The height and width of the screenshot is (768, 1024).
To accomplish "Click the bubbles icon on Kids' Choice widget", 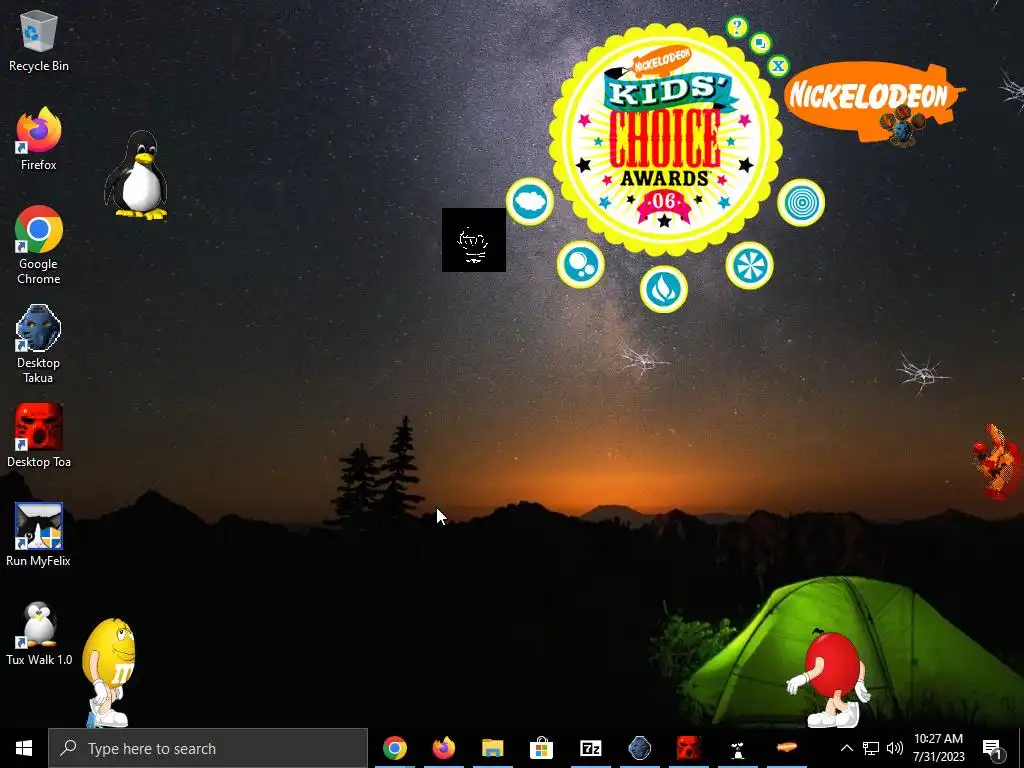I will (x=581, y=264).
